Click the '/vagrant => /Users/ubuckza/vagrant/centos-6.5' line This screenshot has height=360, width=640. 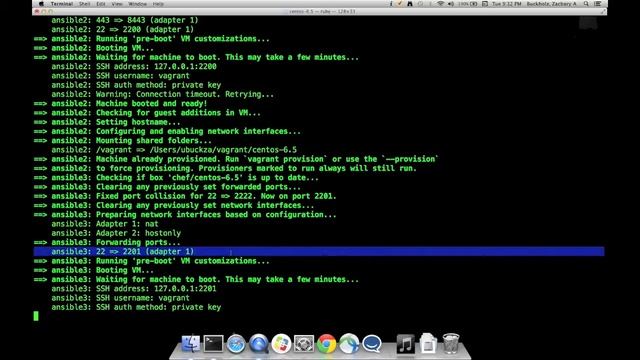tap(174, 150)
